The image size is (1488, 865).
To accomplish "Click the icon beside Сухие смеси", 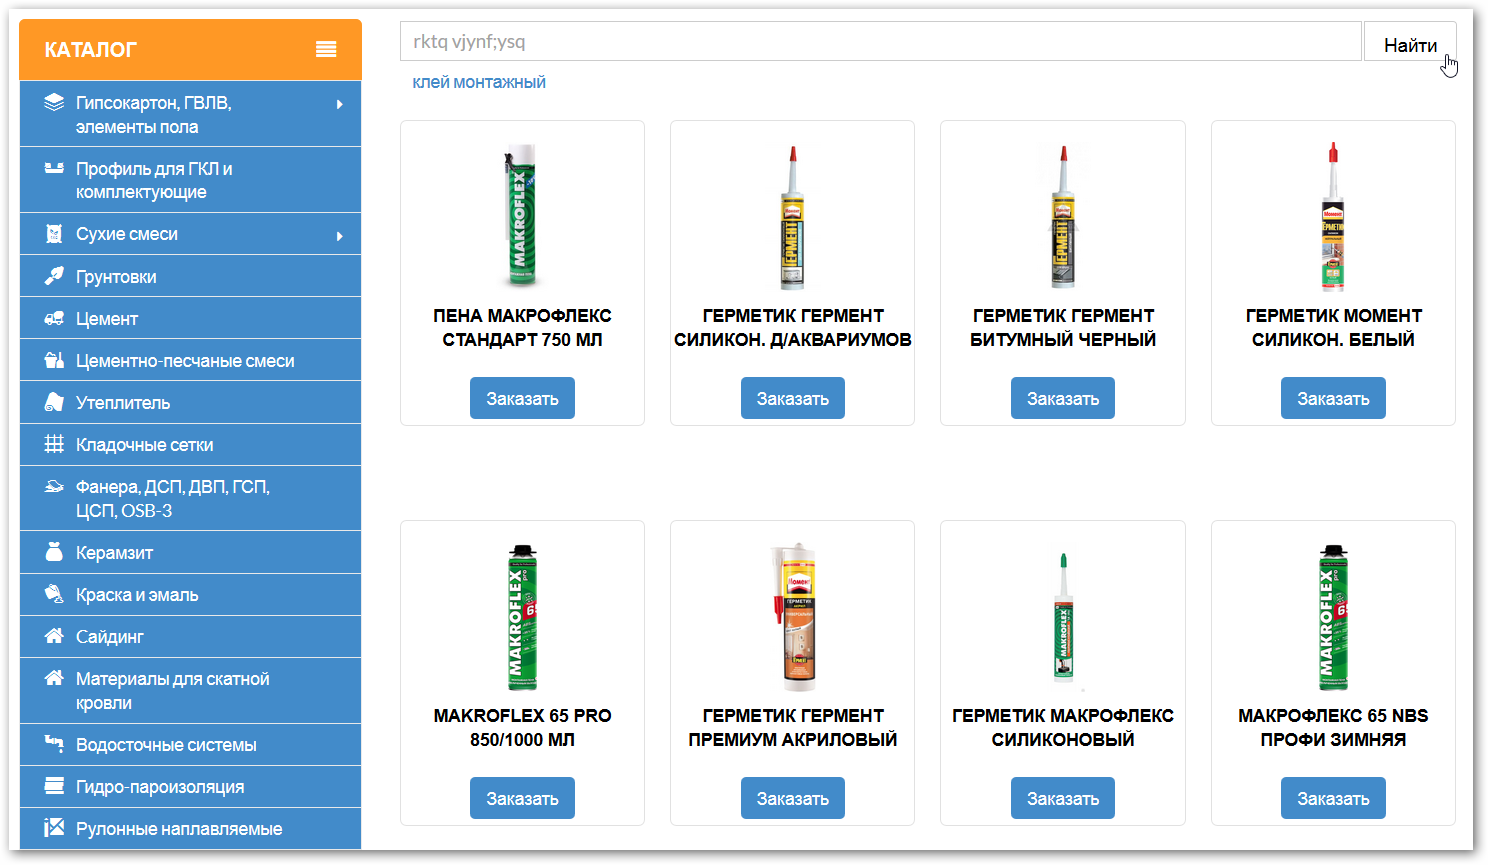I will click(54, 234).
